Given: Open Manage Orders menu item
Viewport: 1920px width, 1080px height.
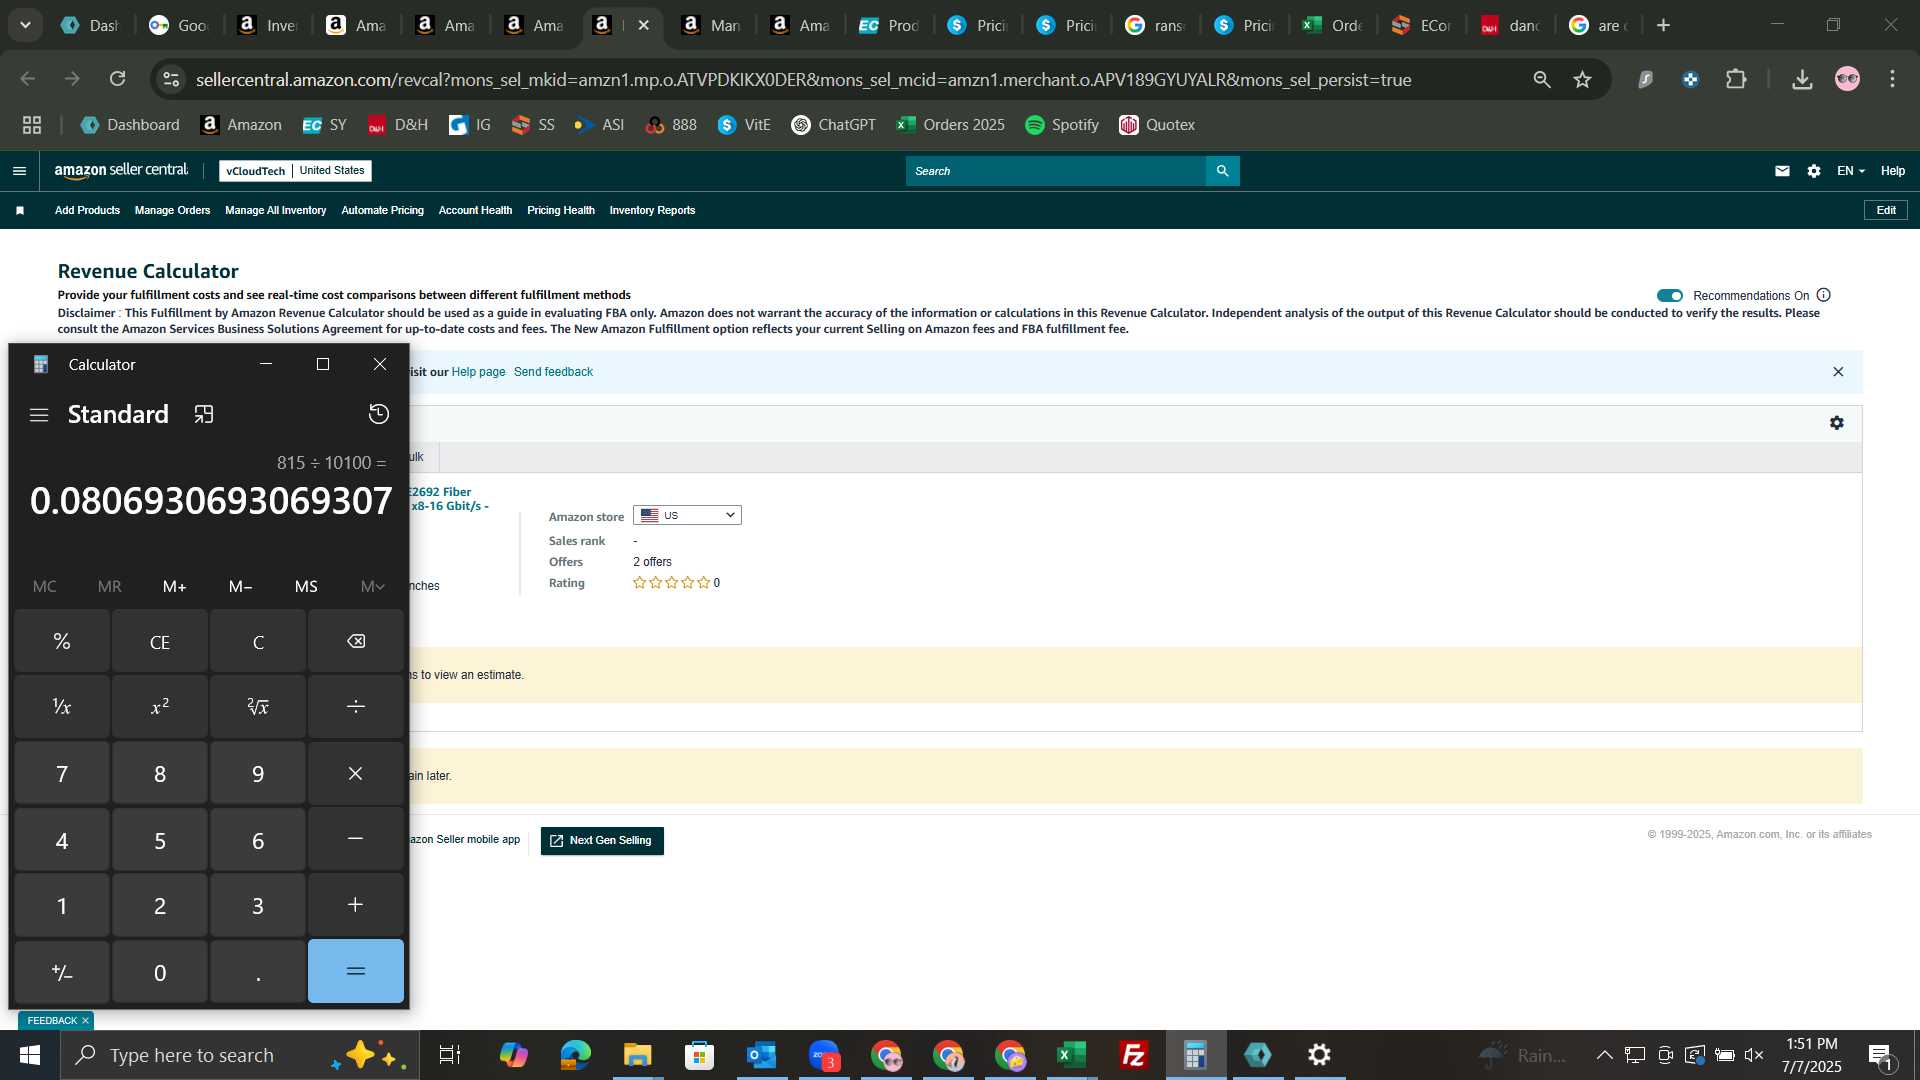Looking at the screenshot, I should 172,210.
